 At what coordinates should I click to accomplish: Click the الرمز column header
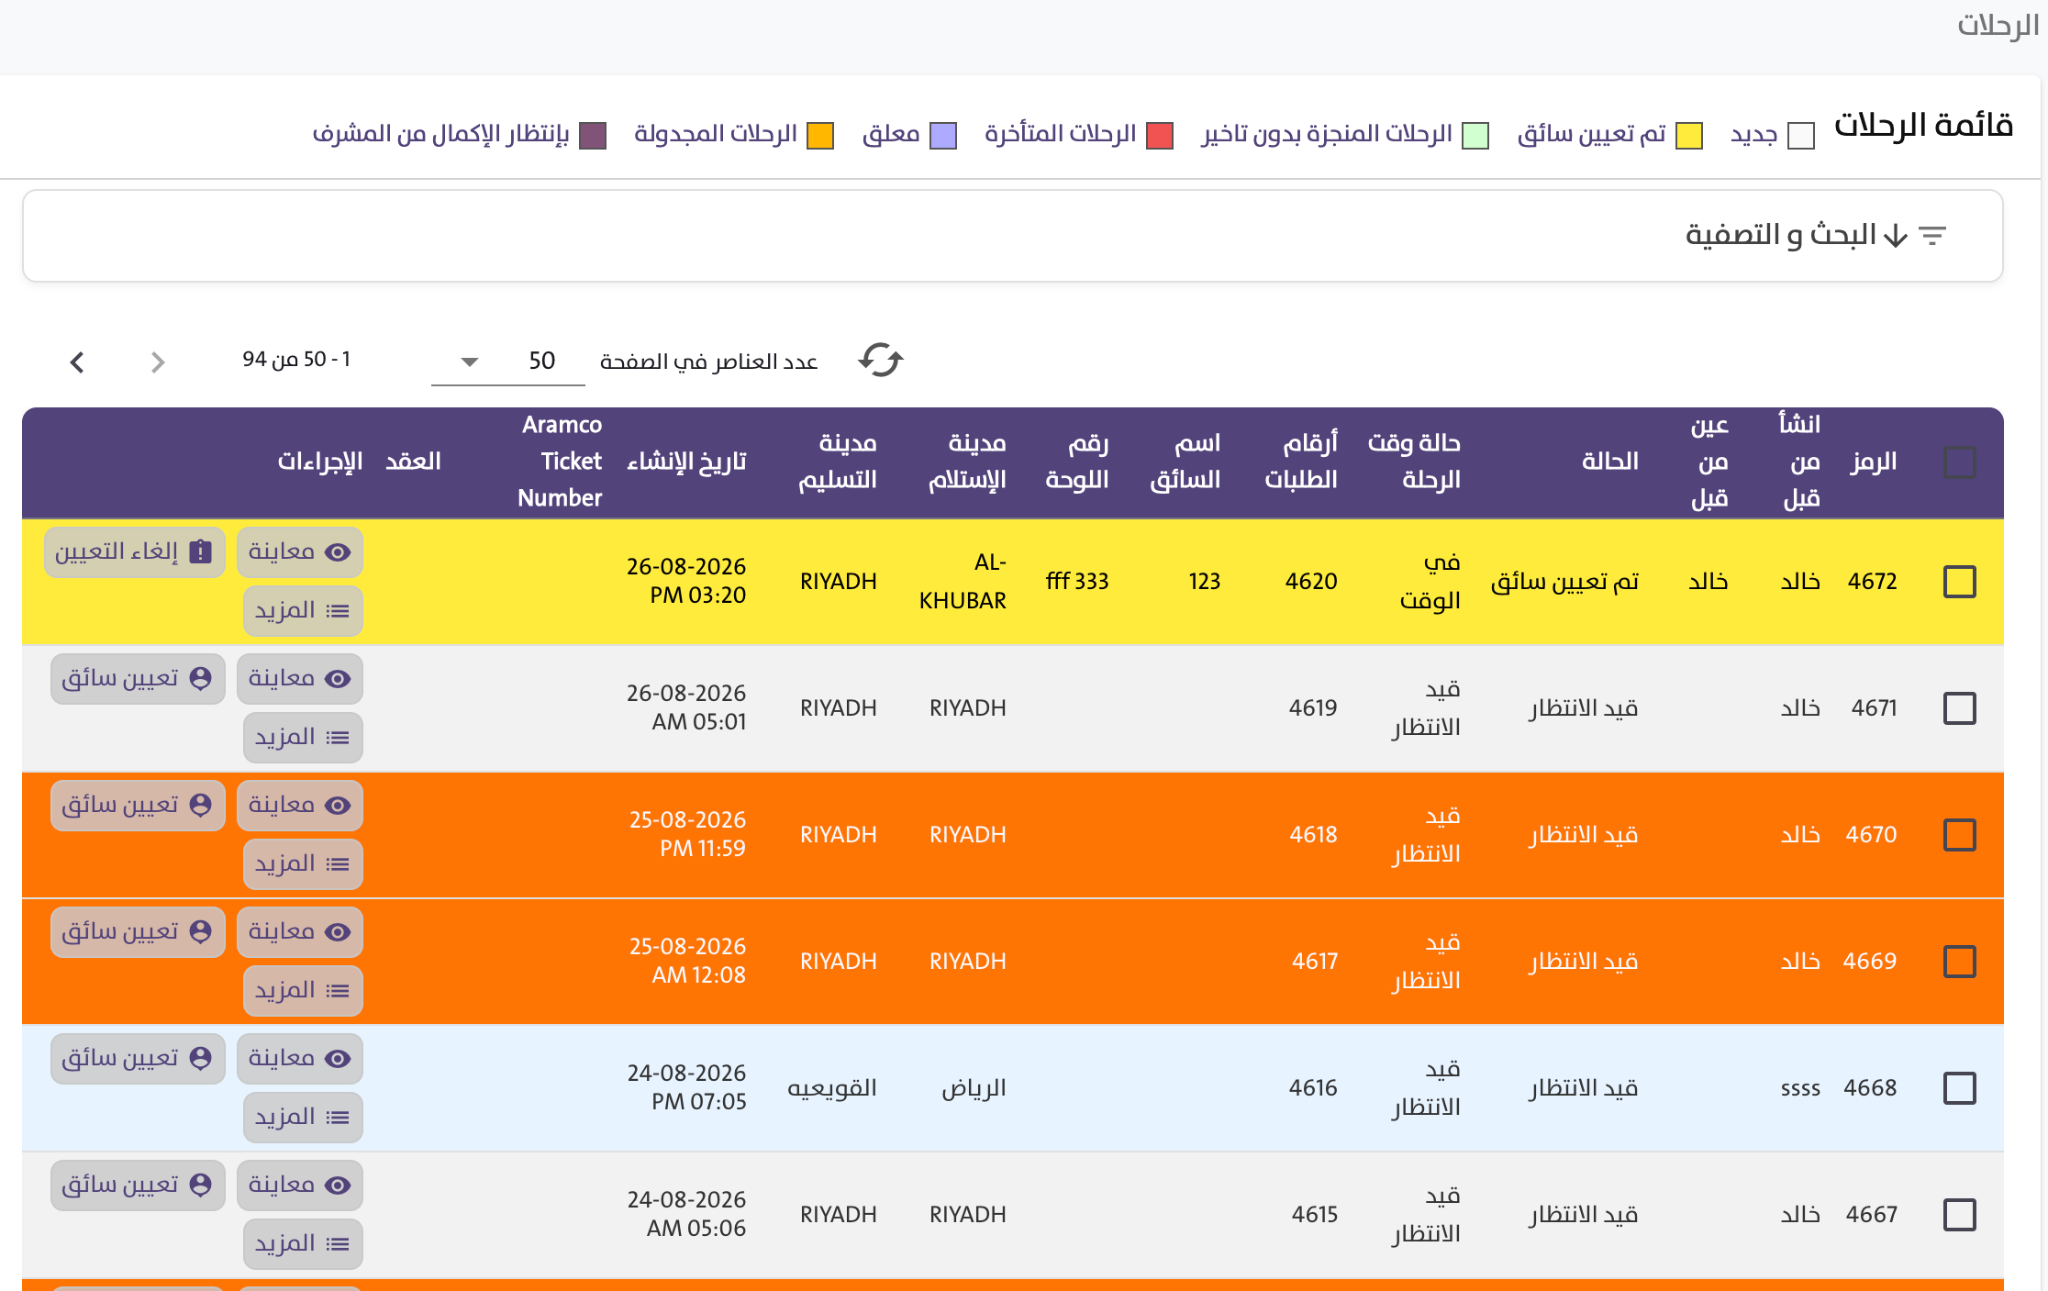[1873, 462]
